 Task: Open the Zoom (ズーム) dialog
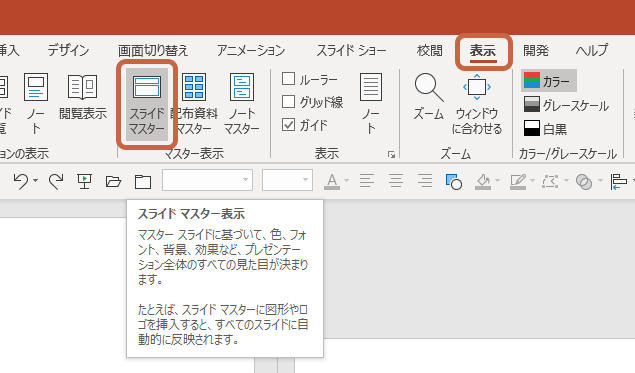tap(428, 97)
